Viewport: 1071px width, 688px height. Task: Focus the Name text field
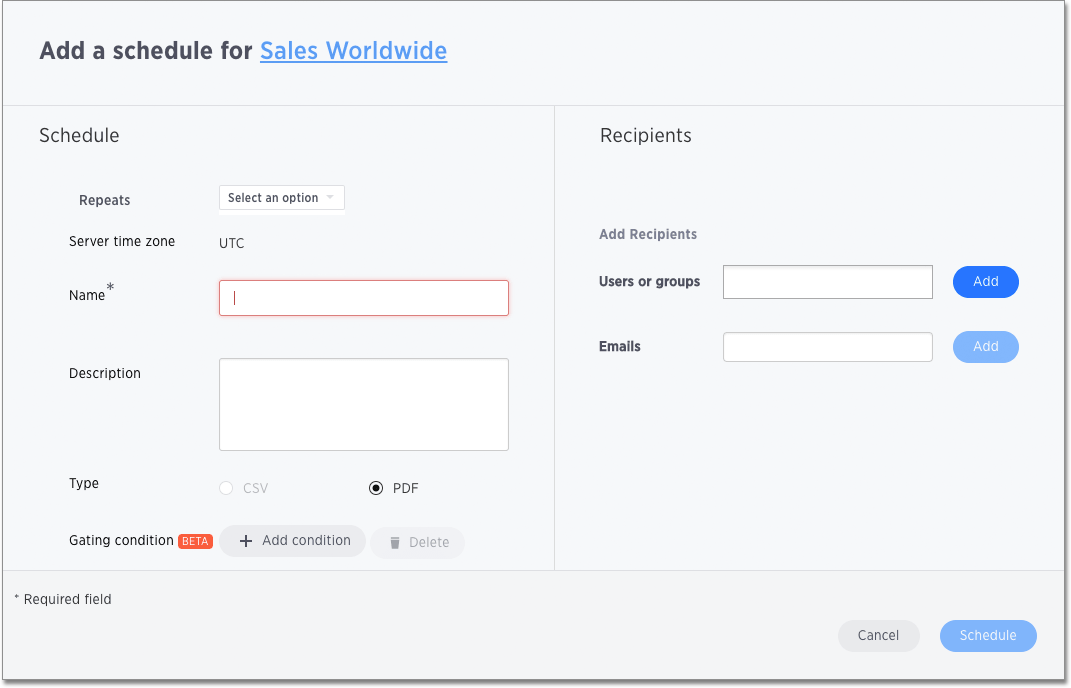tap(363, 298)
